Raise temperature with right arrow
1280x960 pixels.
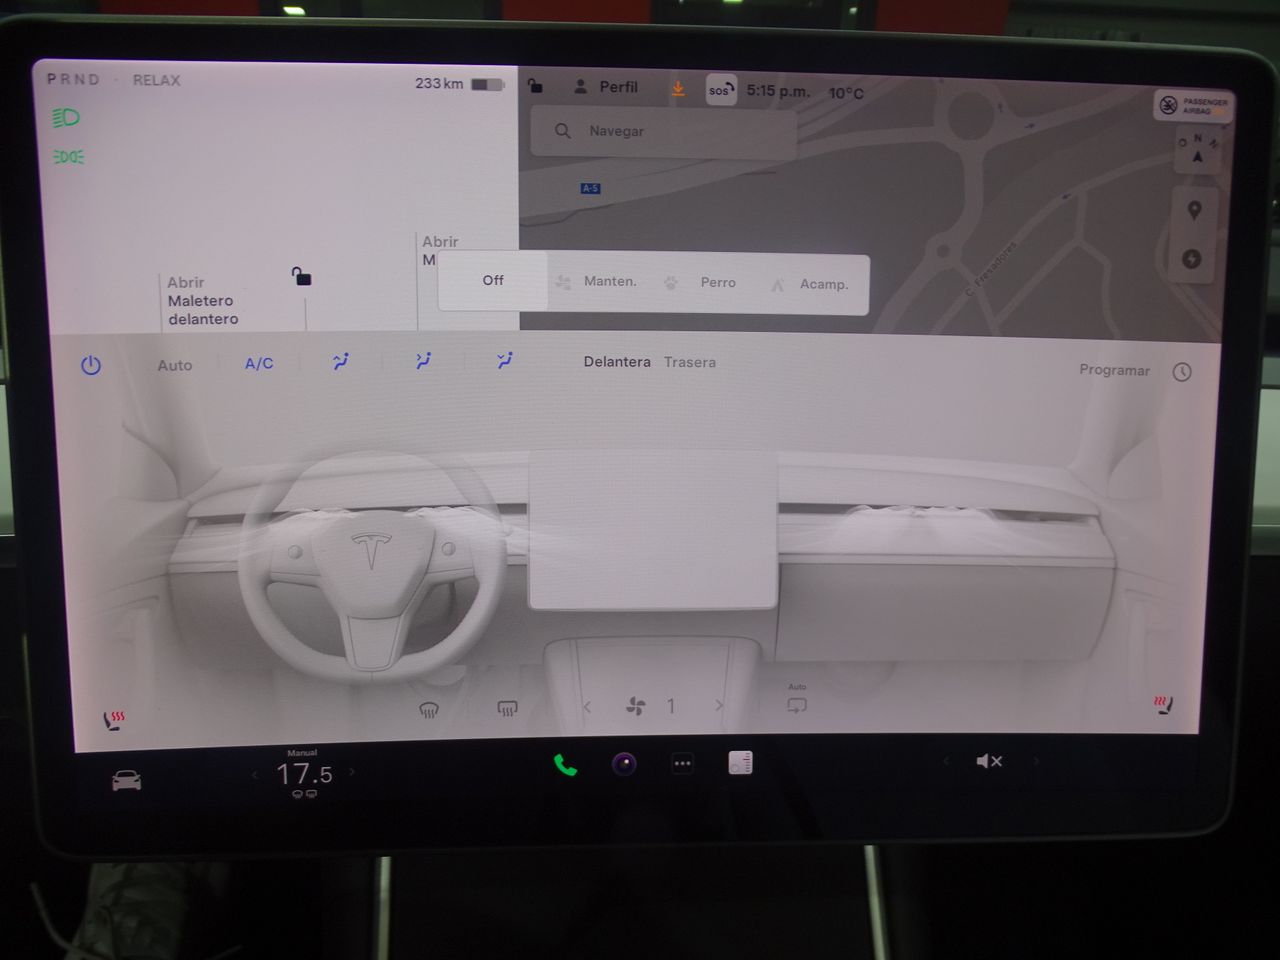tap(351, 772)
